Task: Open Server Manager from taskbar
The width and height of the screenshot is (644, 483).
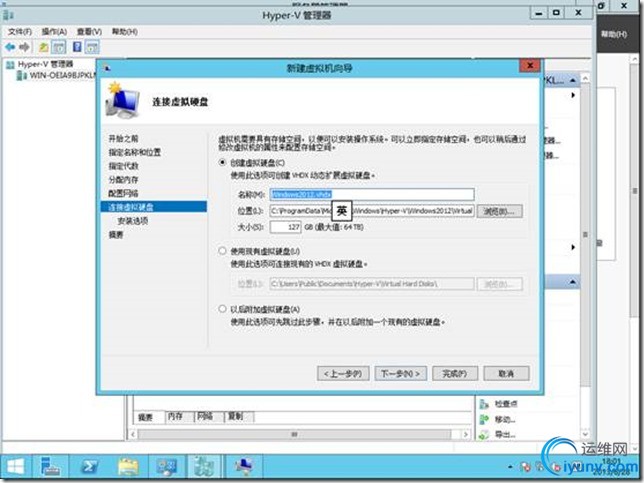Action: coord(50,467)
